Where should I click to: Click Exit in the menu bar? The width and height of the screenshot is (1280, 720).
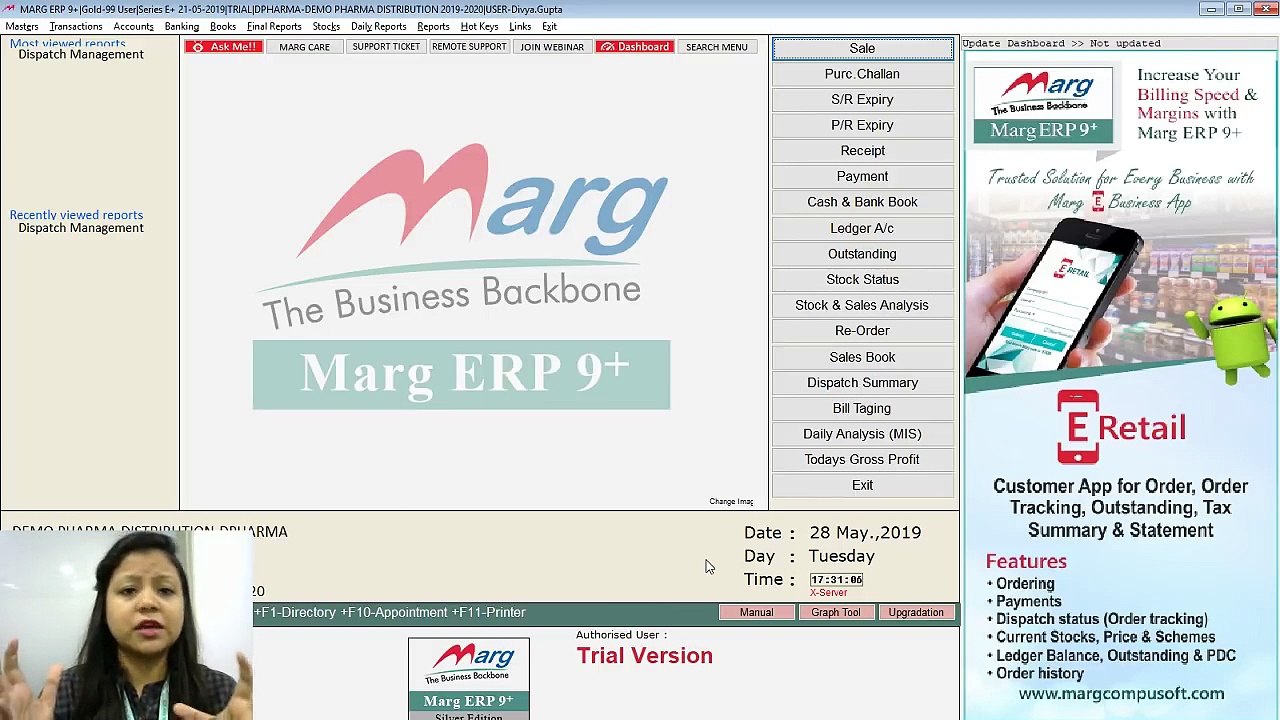(549, 26)
